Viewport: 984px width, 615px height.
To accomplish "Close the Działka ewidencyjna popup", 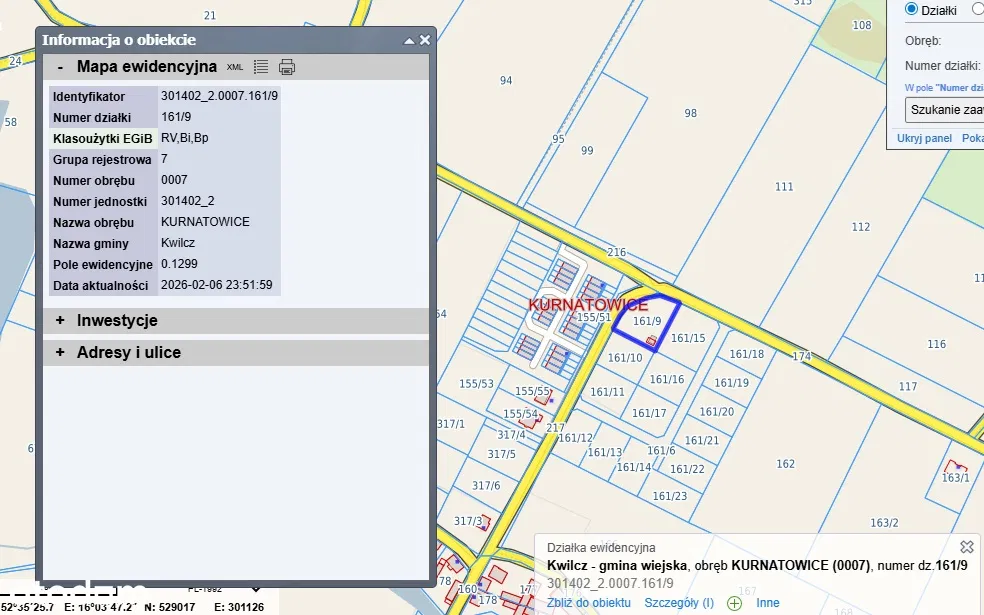I will (x=966, y=547).
